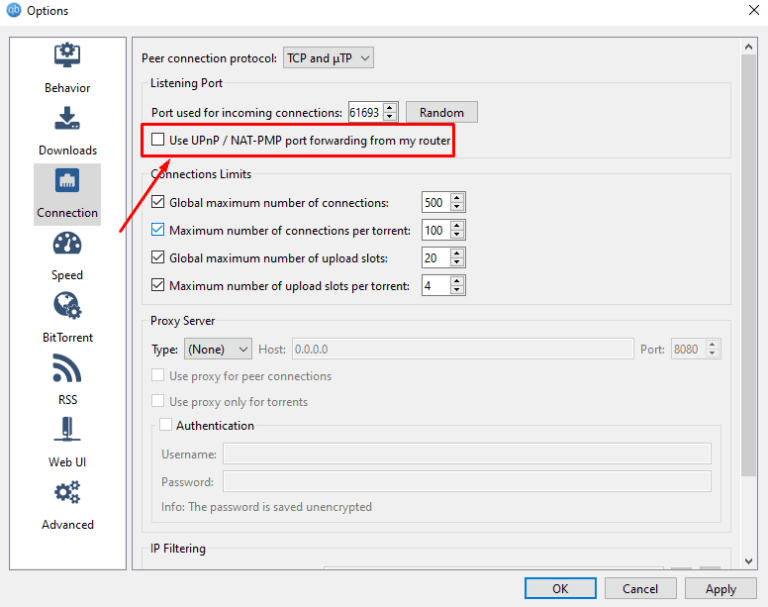768x607 pixels.
Task: Click the Behavior label in sidebar
Action: point(67,88)
